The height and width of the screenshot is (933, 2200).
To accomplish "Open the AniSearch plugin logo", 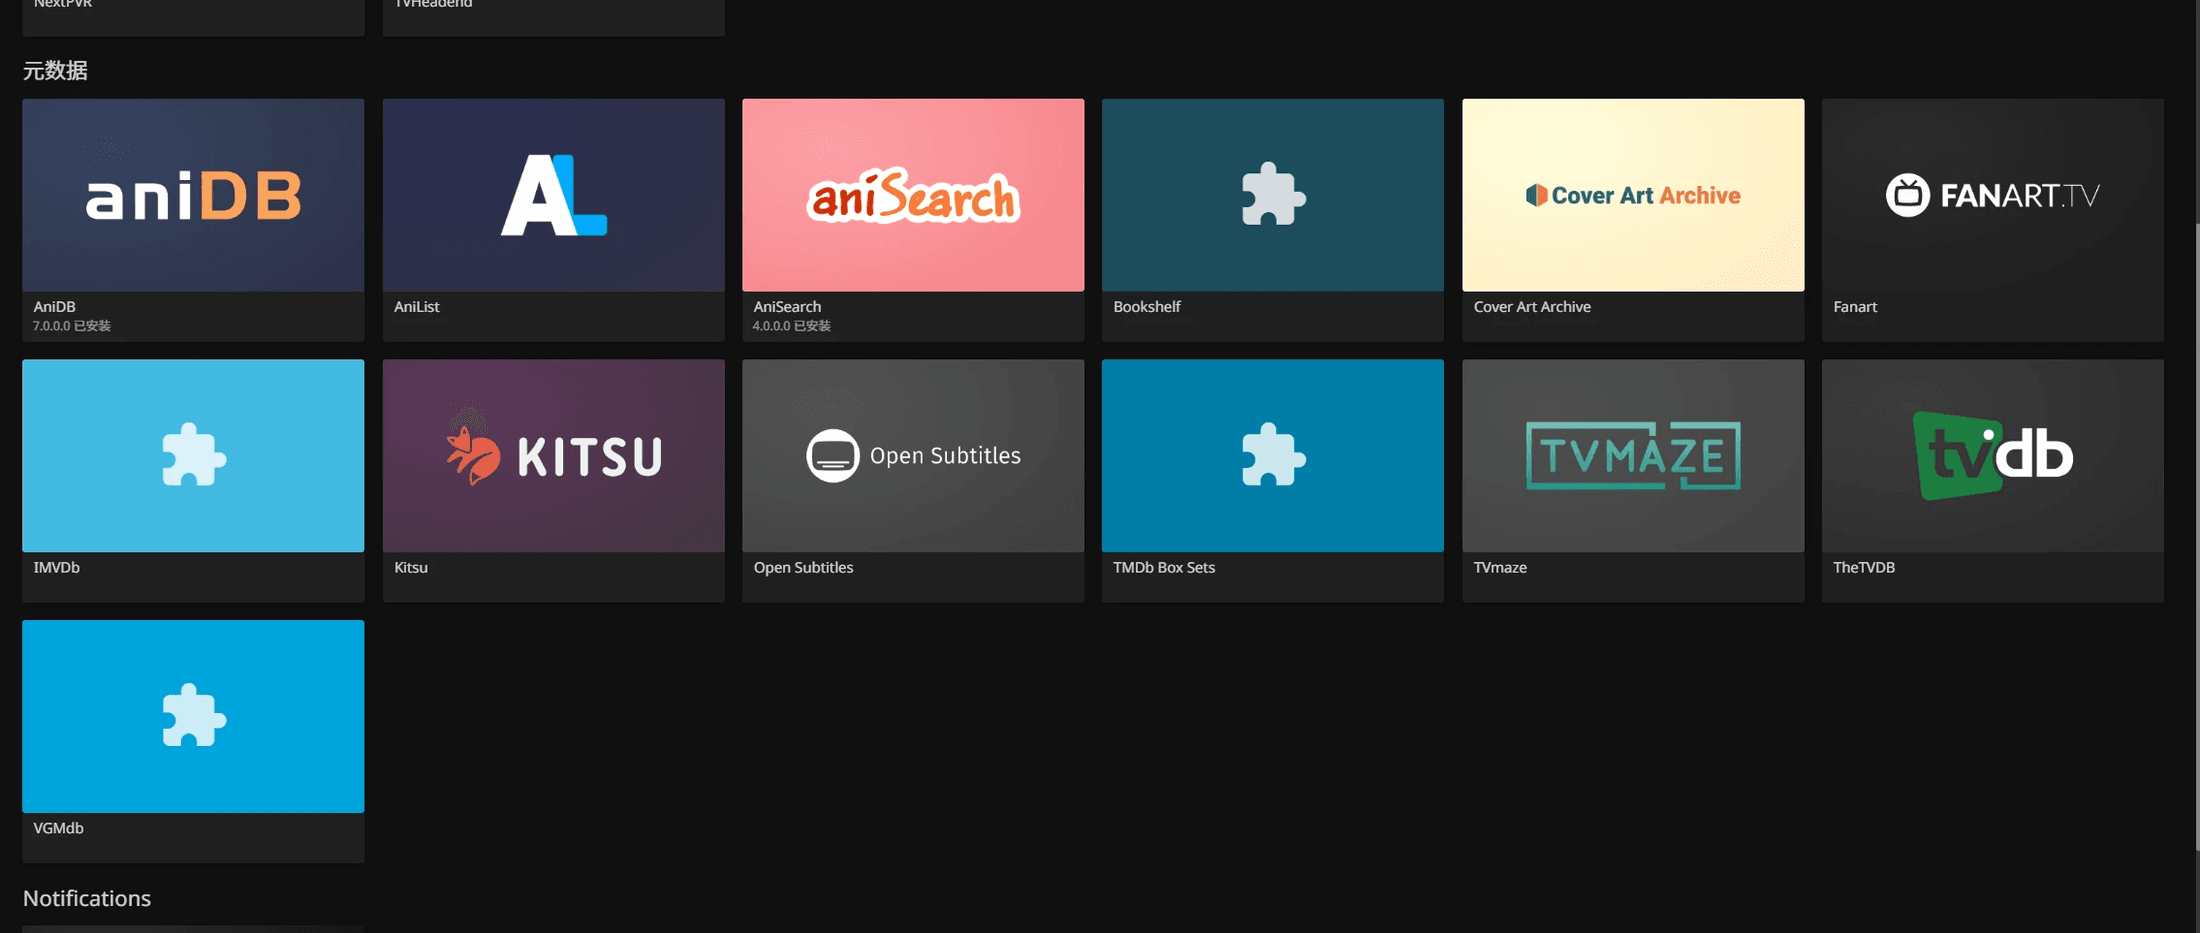I will (913, 195).
